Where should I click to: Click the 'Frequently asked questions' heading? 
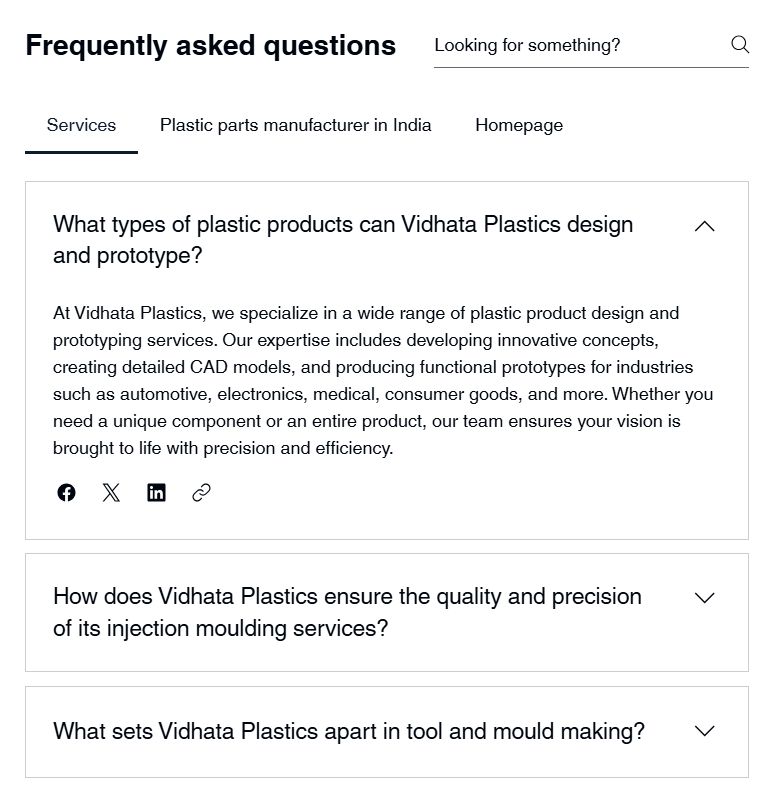pyautogui.click(x=210, y=45)
